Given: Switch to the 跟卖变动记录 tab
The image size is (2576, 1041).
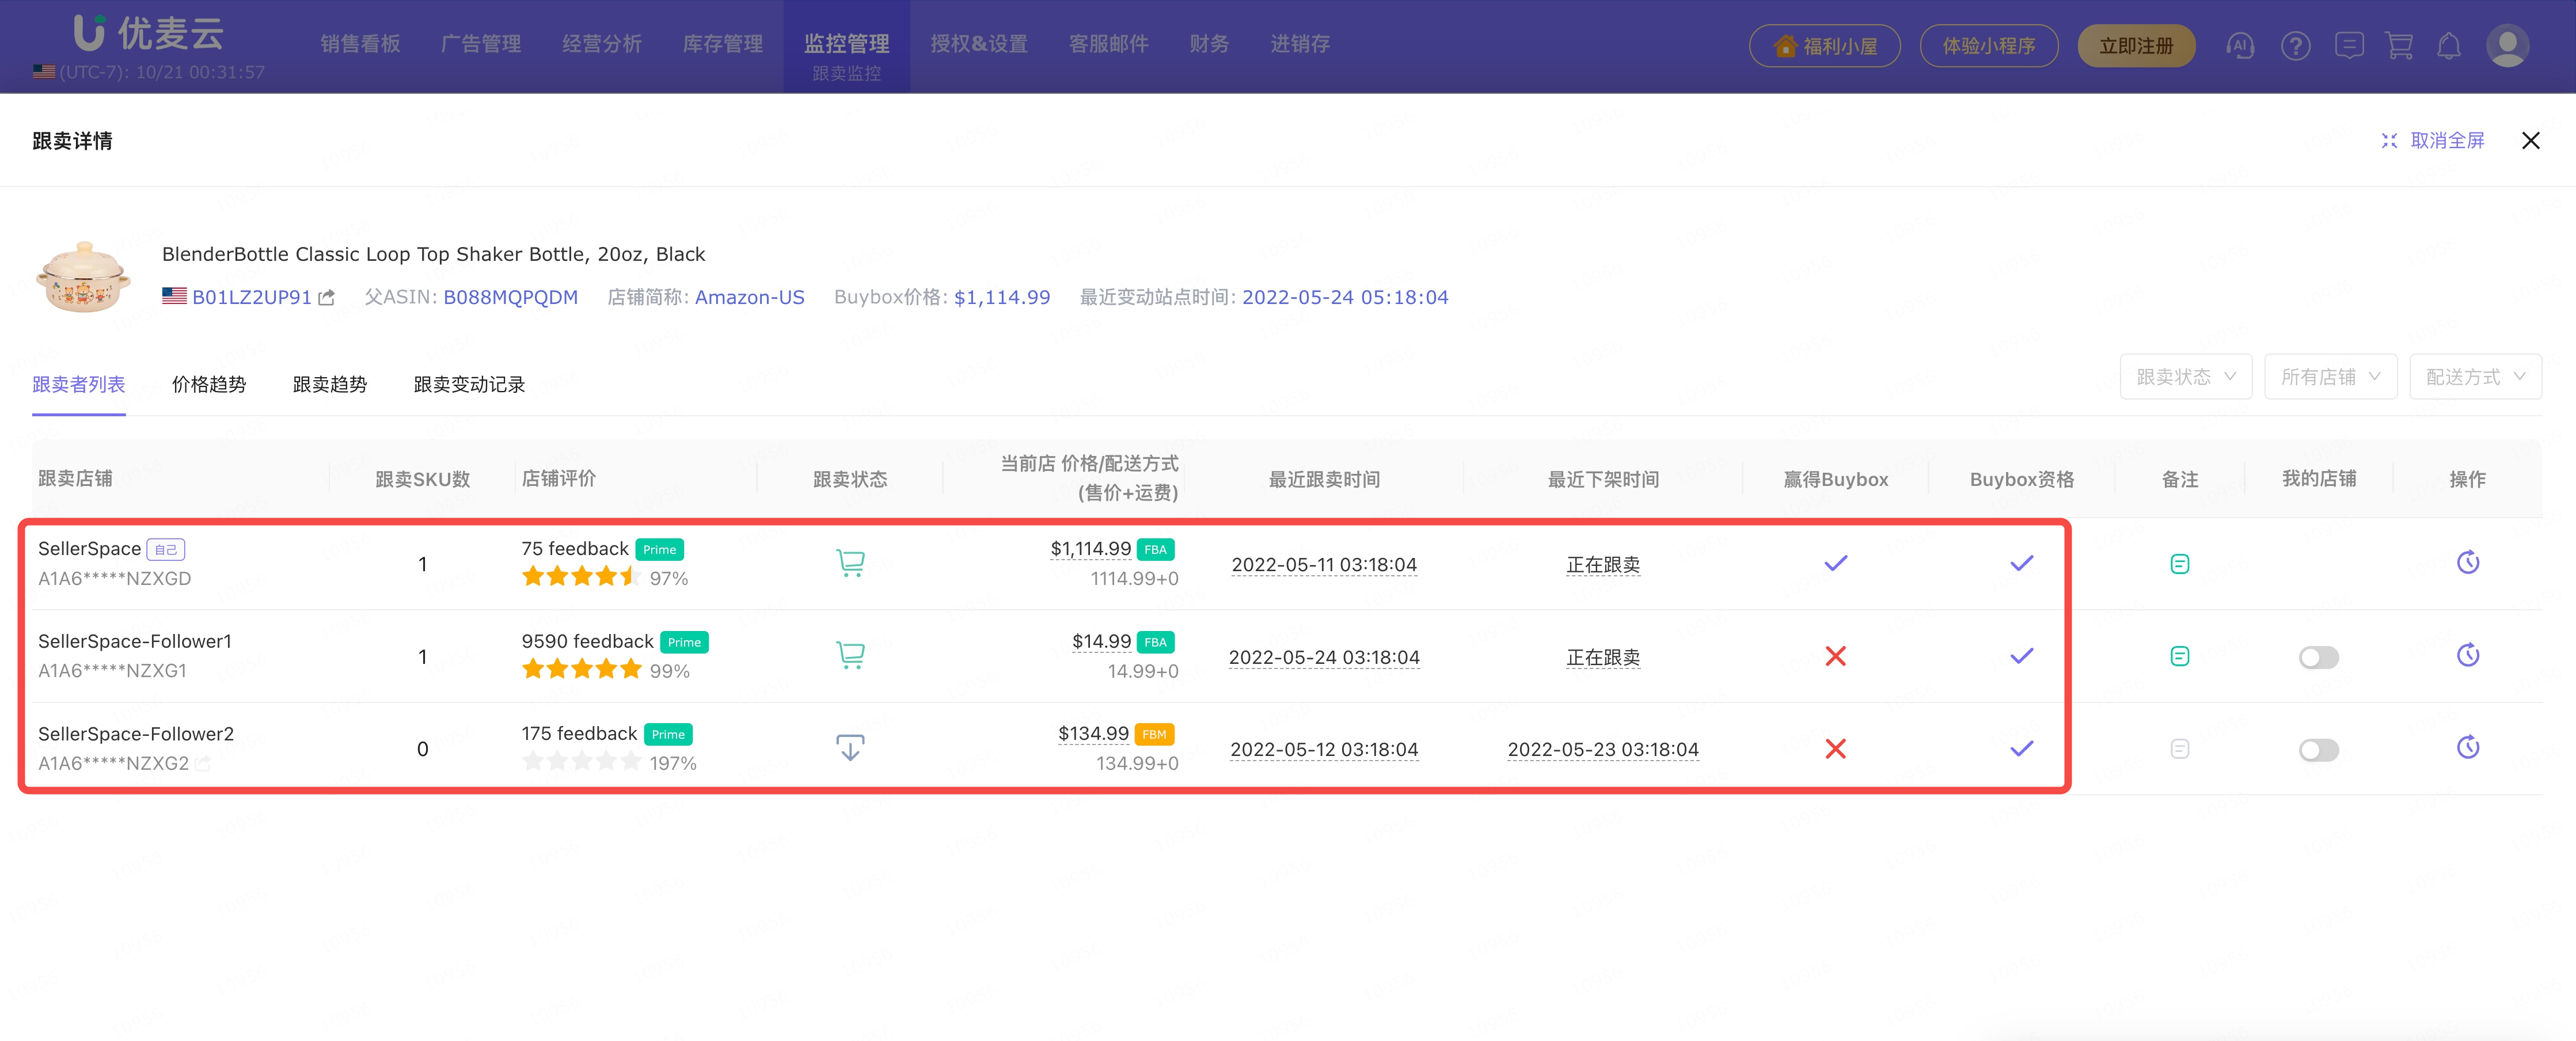Looking at the screenshot, I should click(x=469, y=385).
